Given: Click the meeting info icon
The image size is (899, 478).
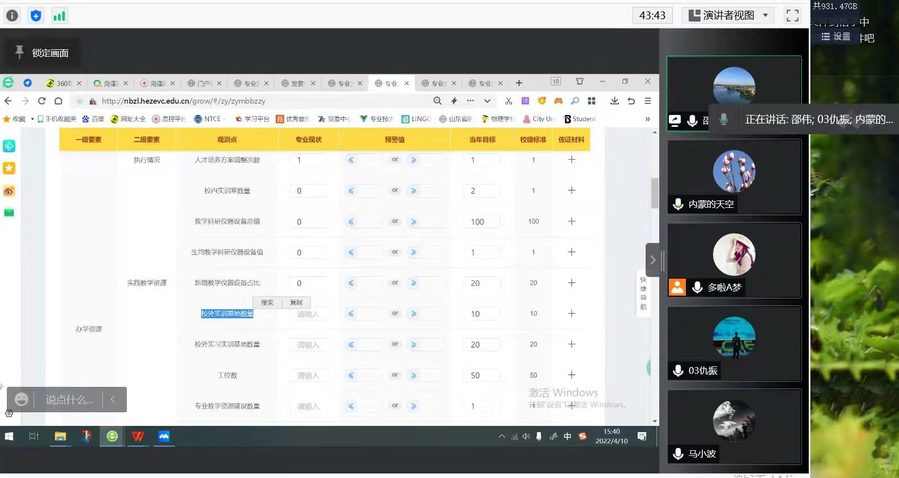Looking at the screenshot, I should click(x=13, y=16).
